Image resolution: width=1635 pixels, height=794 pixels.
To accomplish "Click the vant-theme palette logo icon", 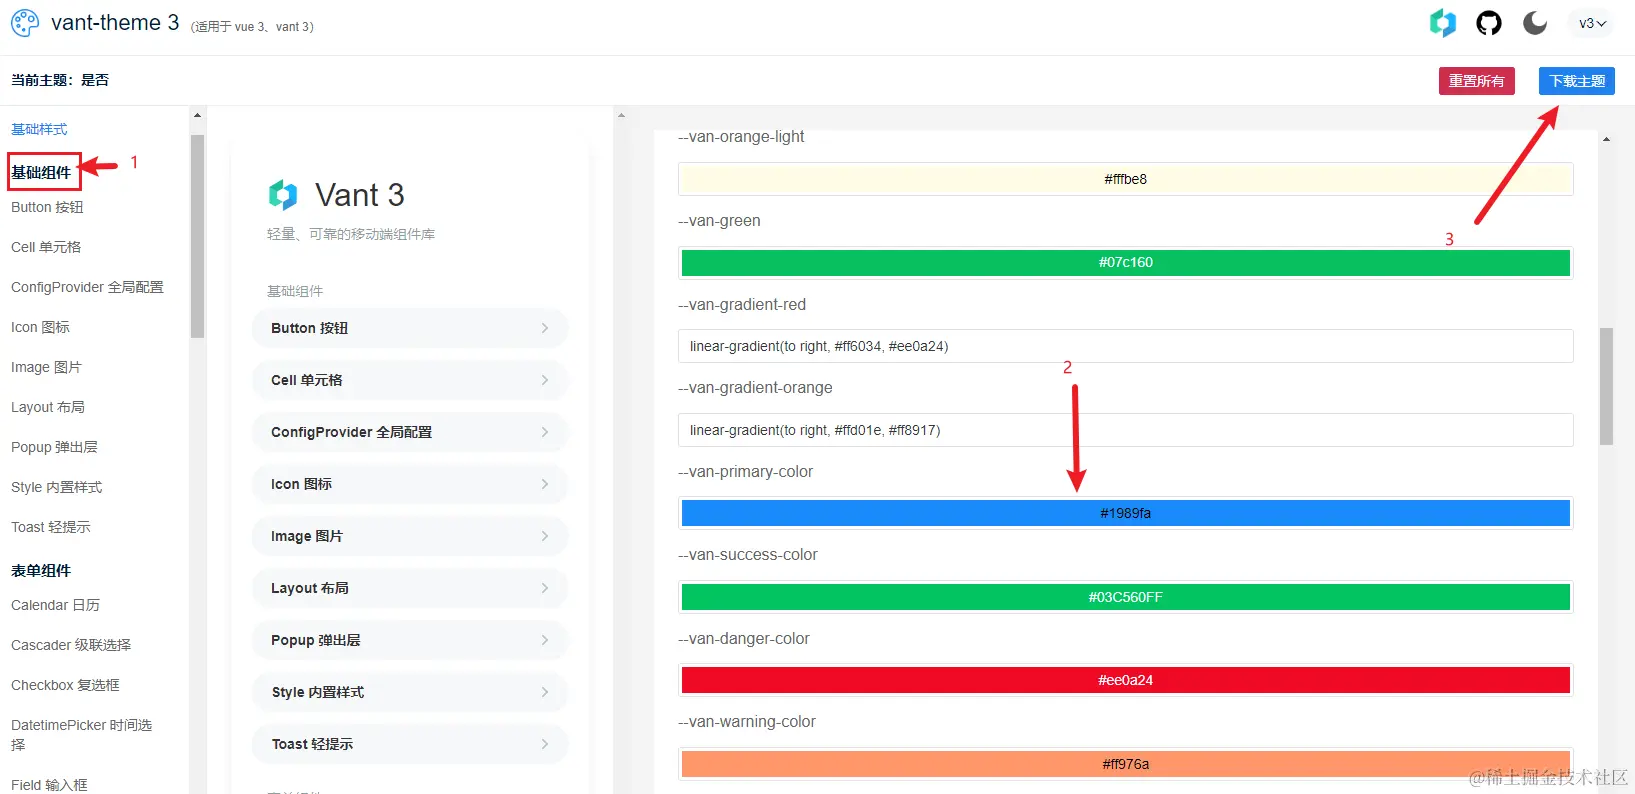I will click(25, 23).
